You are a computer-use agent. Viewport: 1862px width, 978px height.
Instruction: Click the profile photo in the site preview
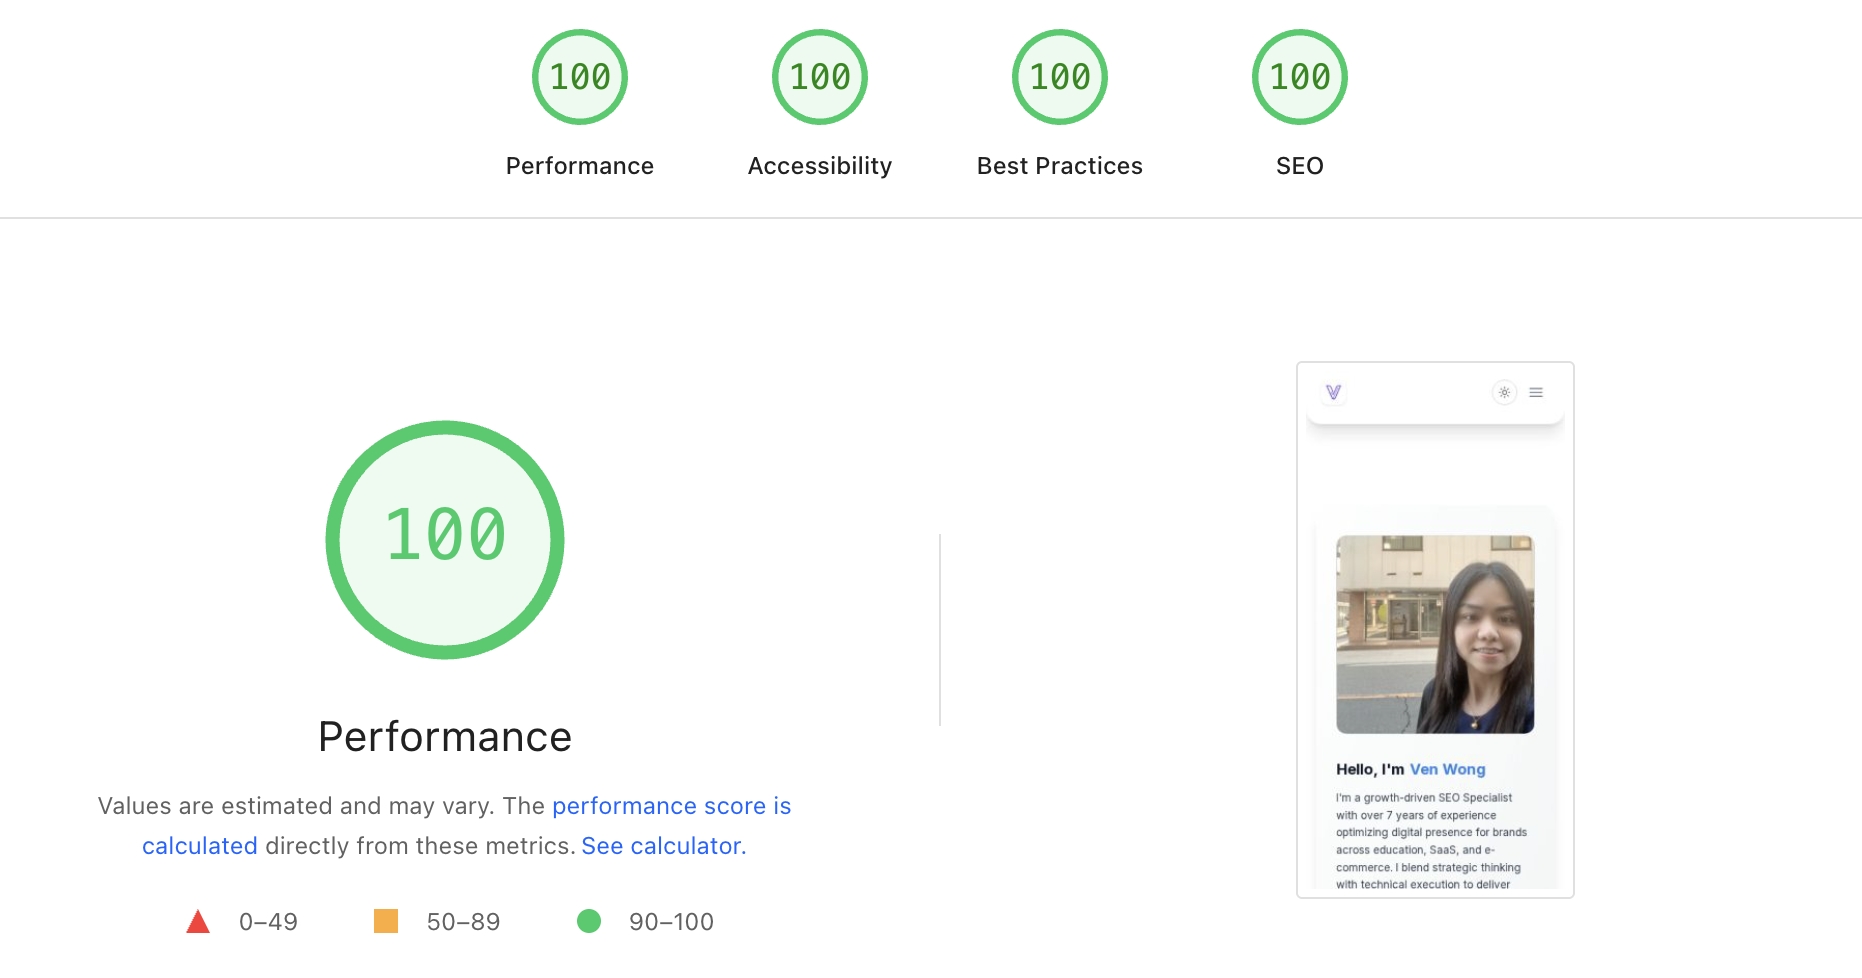click(x=1437, y=634)
